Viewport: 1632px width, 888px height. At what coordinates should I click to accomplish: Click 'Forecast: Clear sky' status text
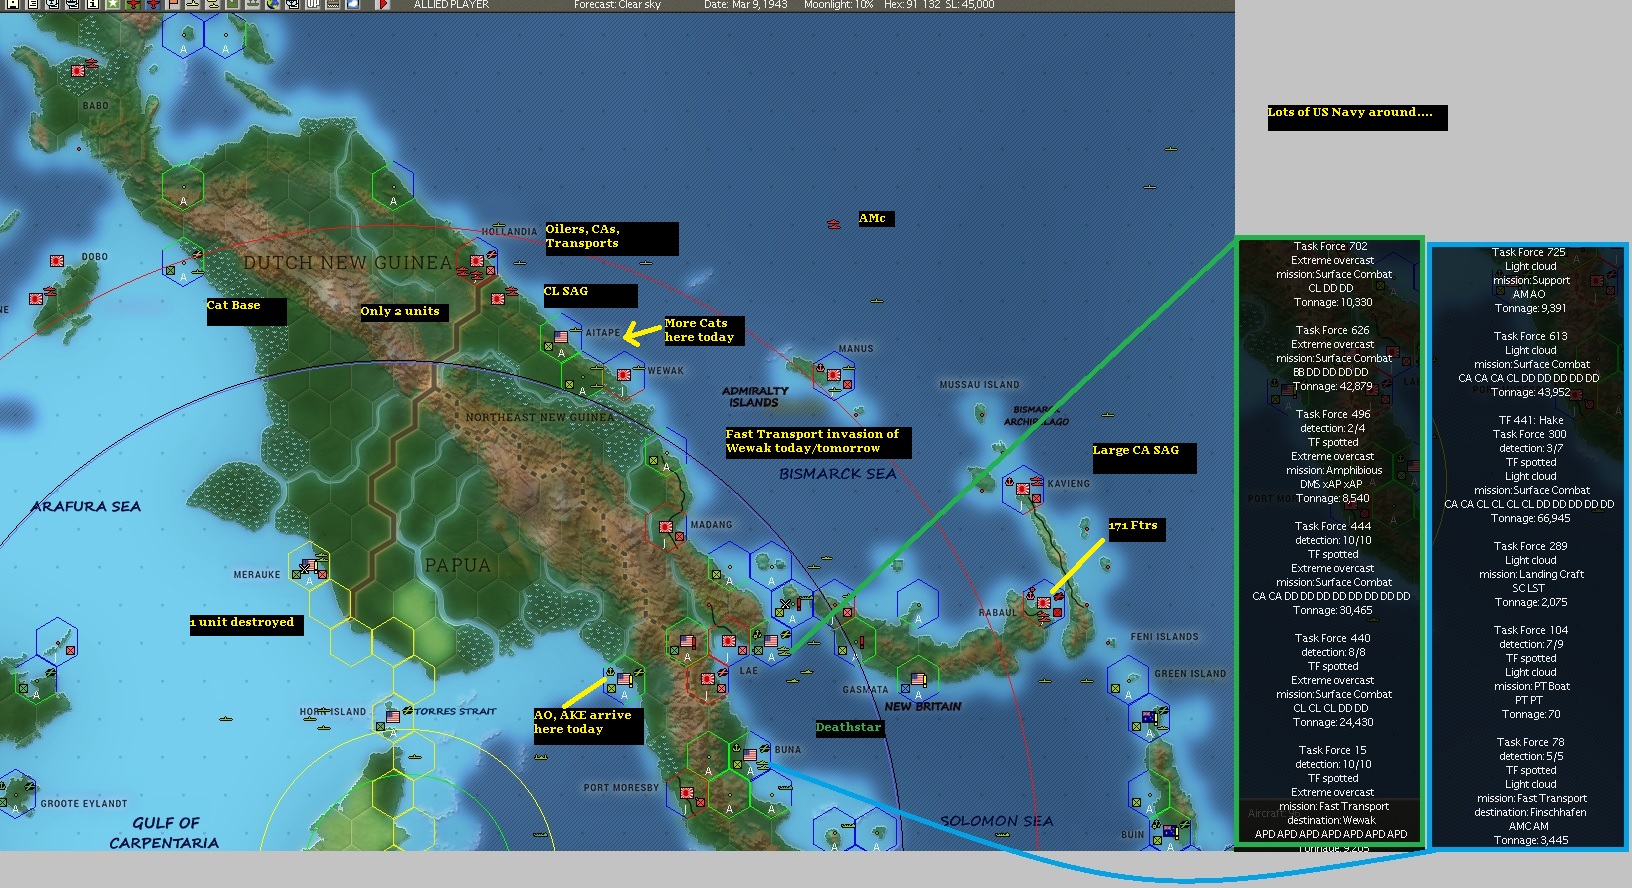tap(617, 5)
